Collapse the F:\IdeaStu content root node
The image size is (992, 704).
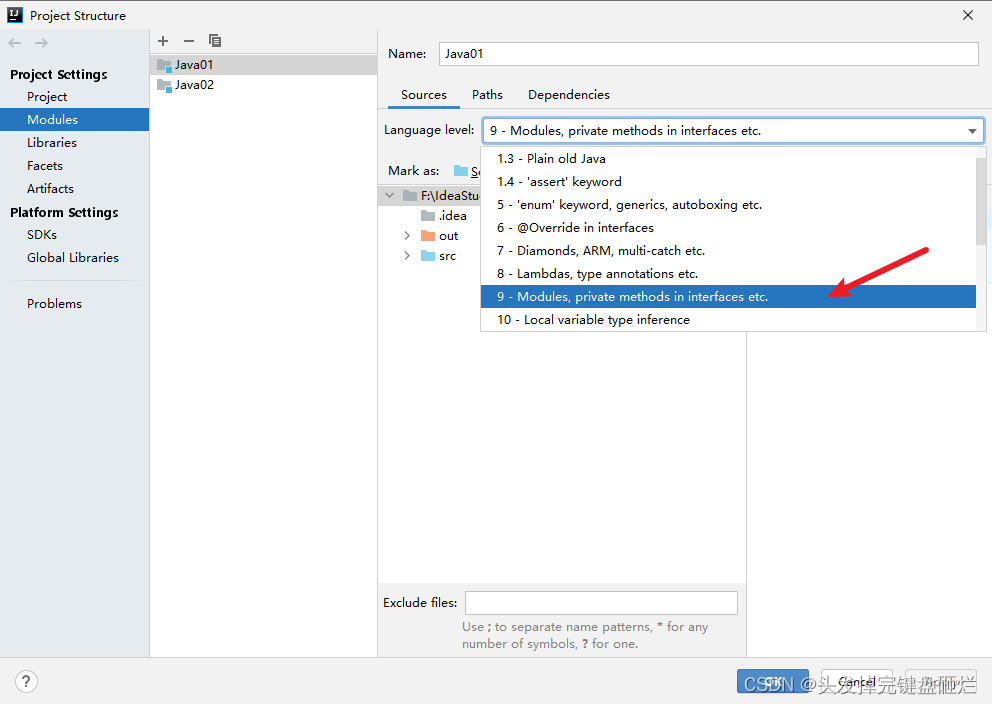click(390, 195)
